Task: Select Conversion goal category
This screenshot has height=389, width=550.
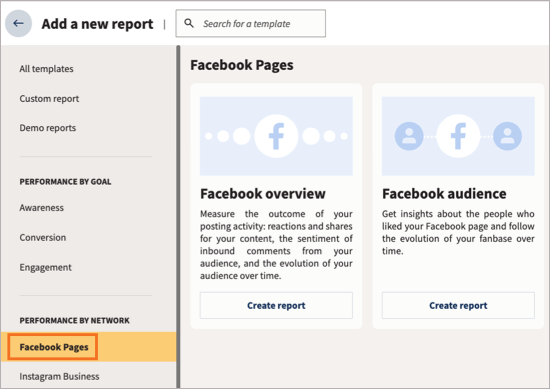Action: 42,237
